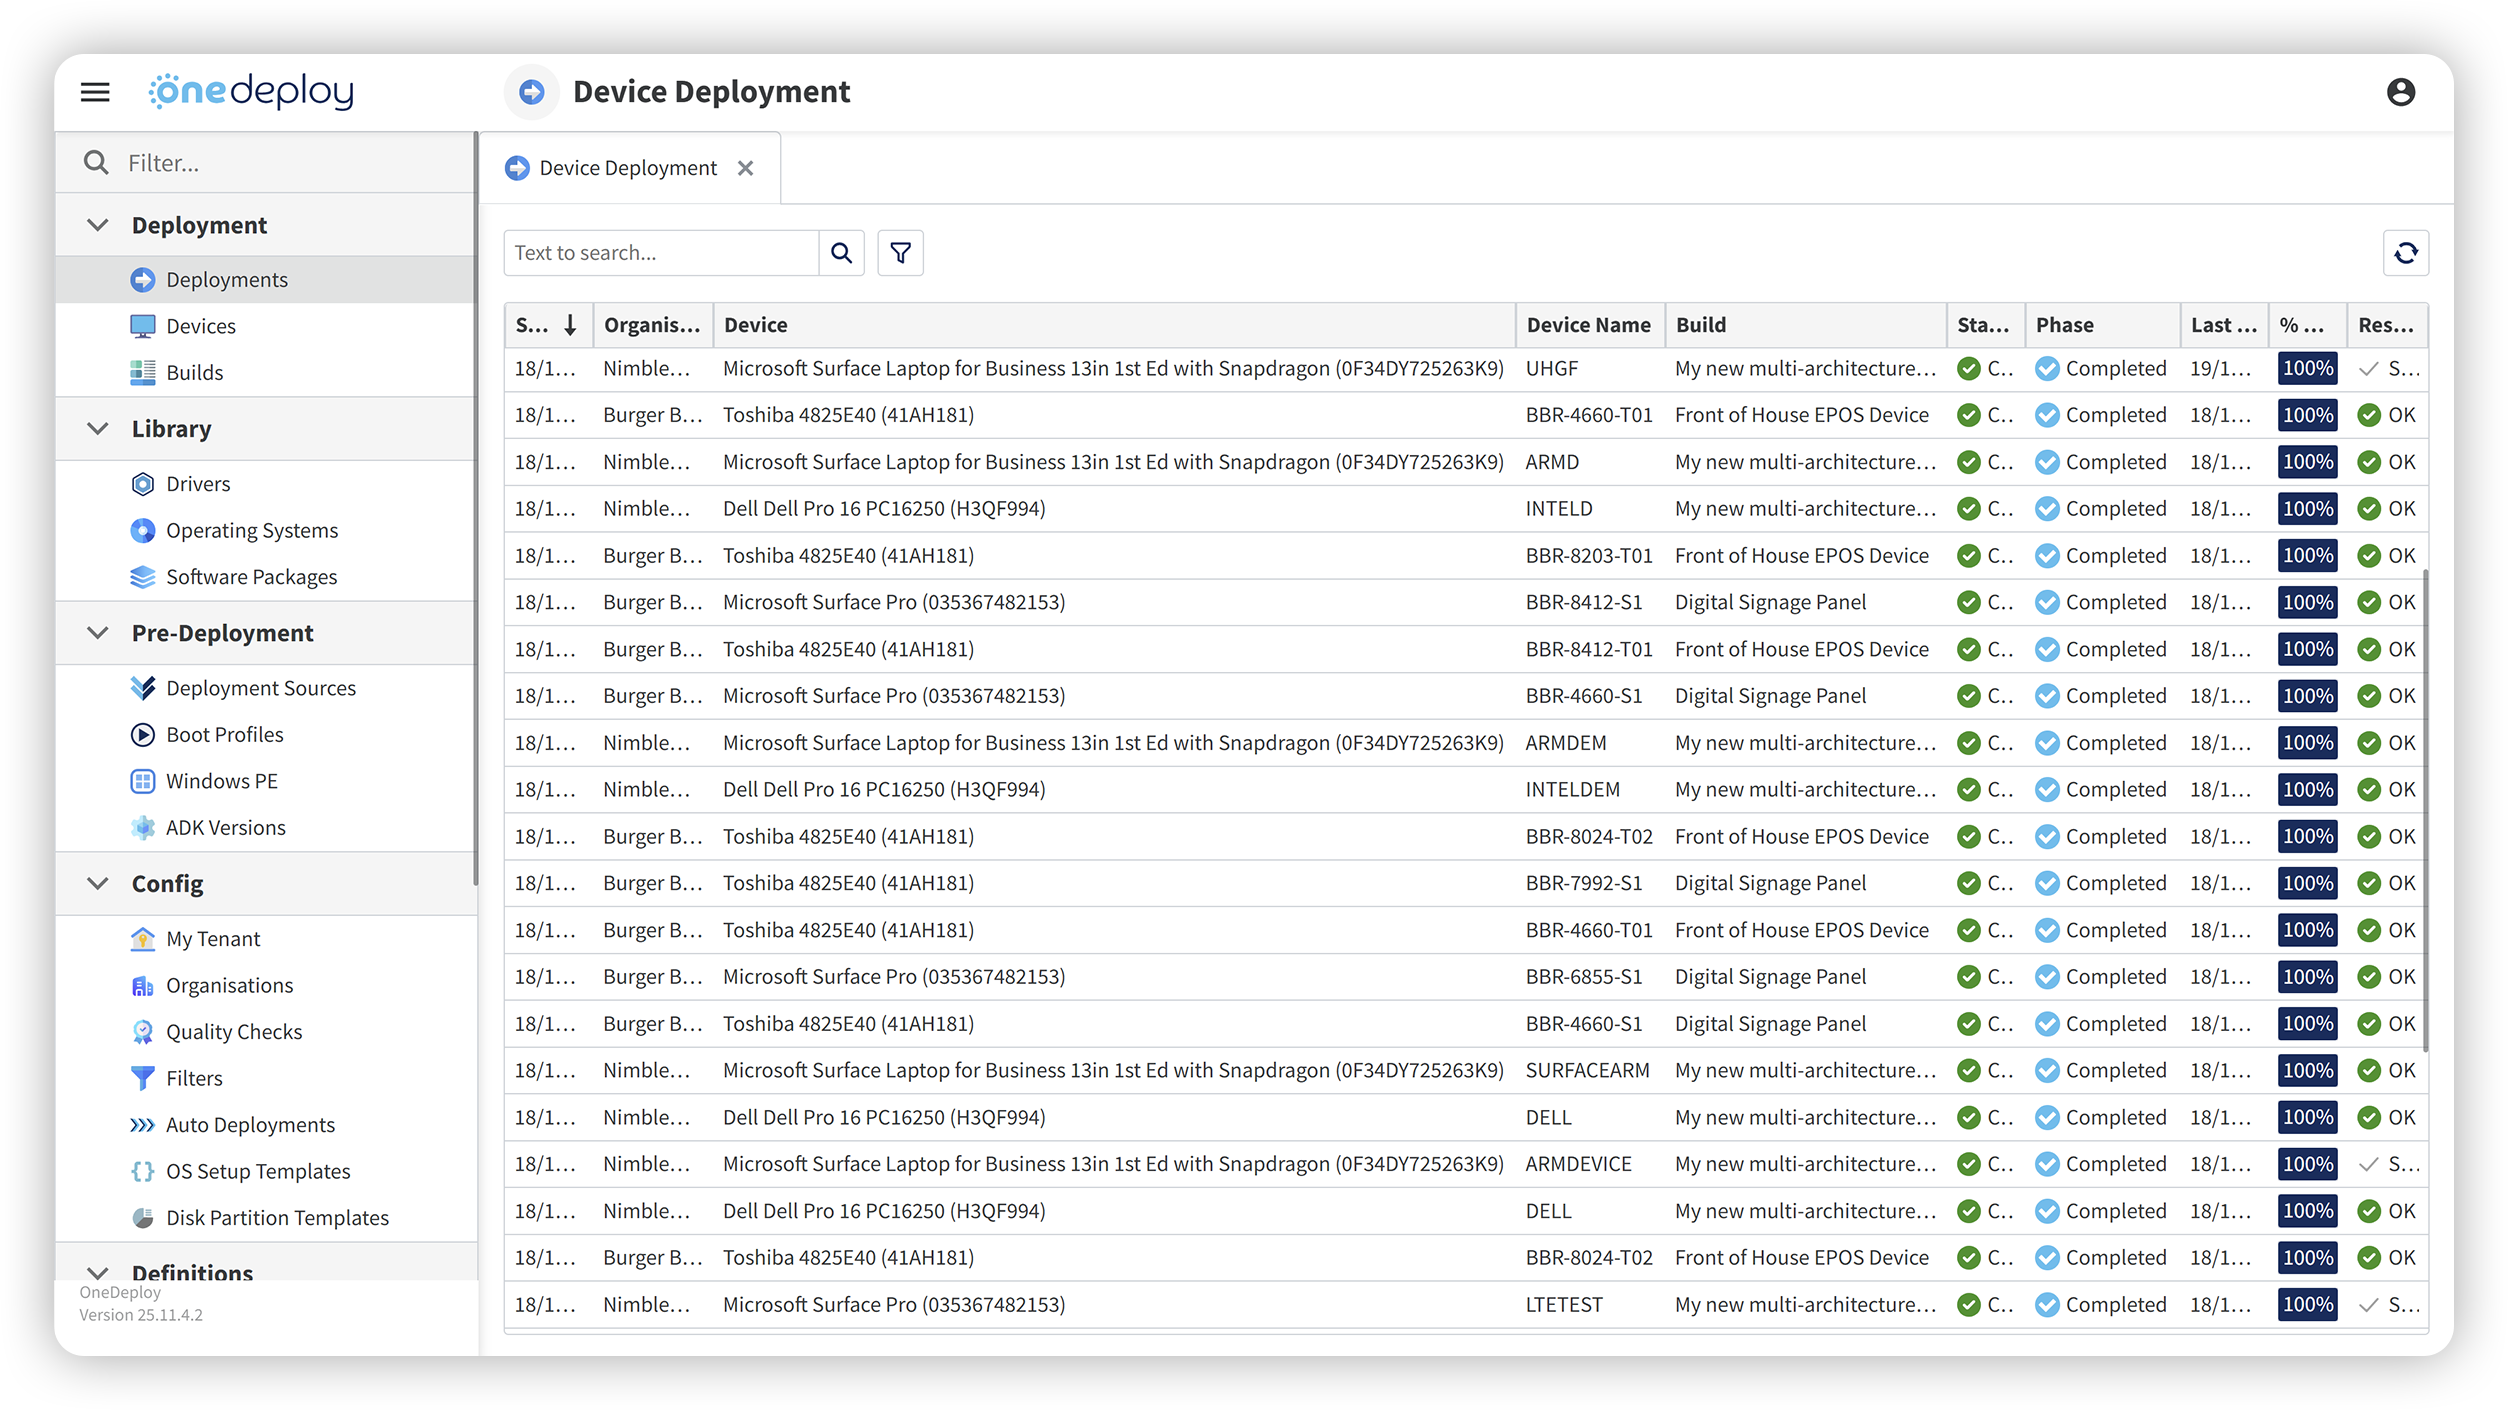Click the refresh deployments icon

point(2405,253)
